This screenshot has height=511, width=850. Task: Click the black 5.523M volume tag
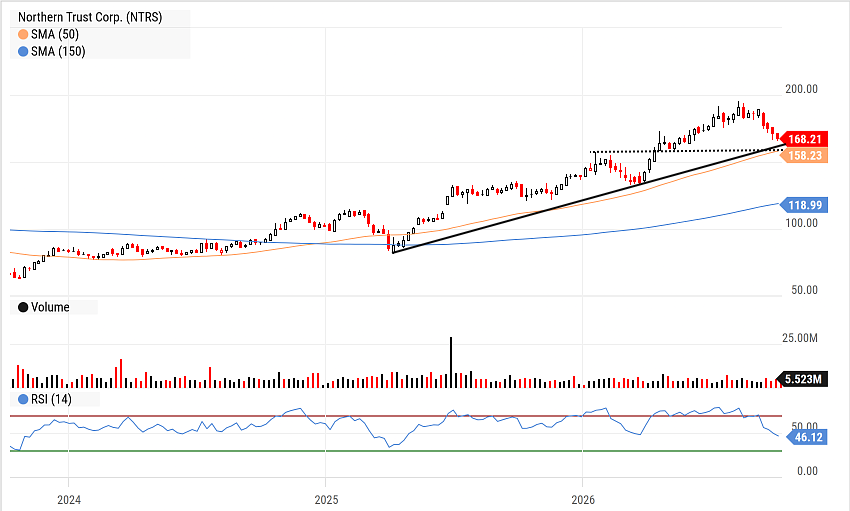(x=802, y=379)
